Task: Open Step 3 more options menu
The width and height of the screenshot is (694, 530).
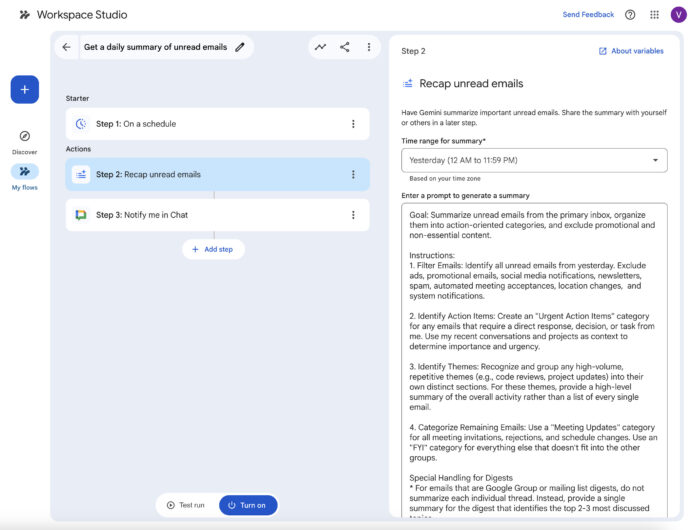Action: click(x=353, y=215)
